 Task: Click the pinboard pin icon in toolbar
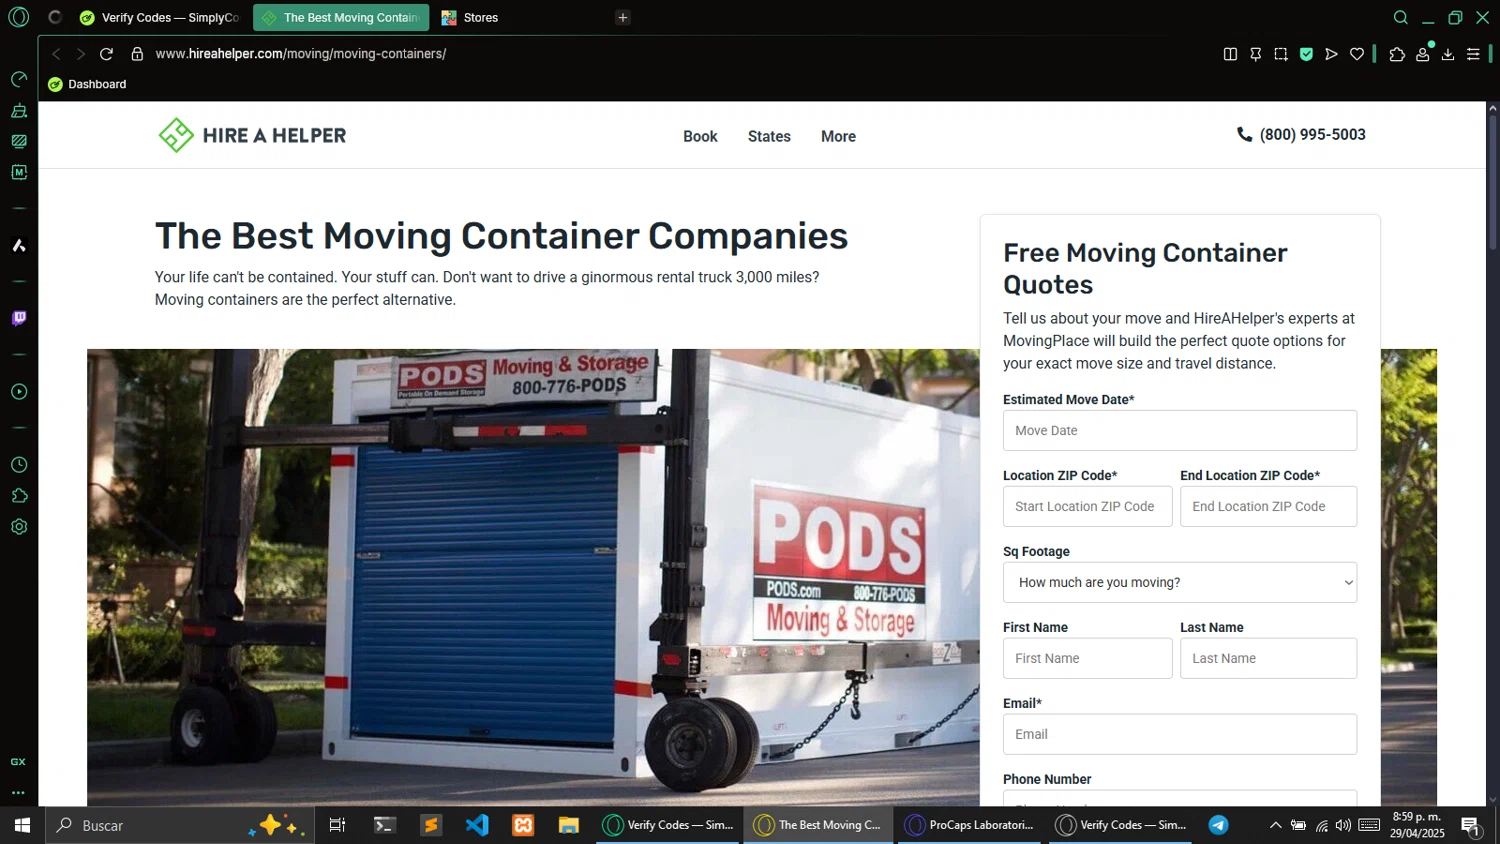pyautogui.click(x=1256, y=54)
